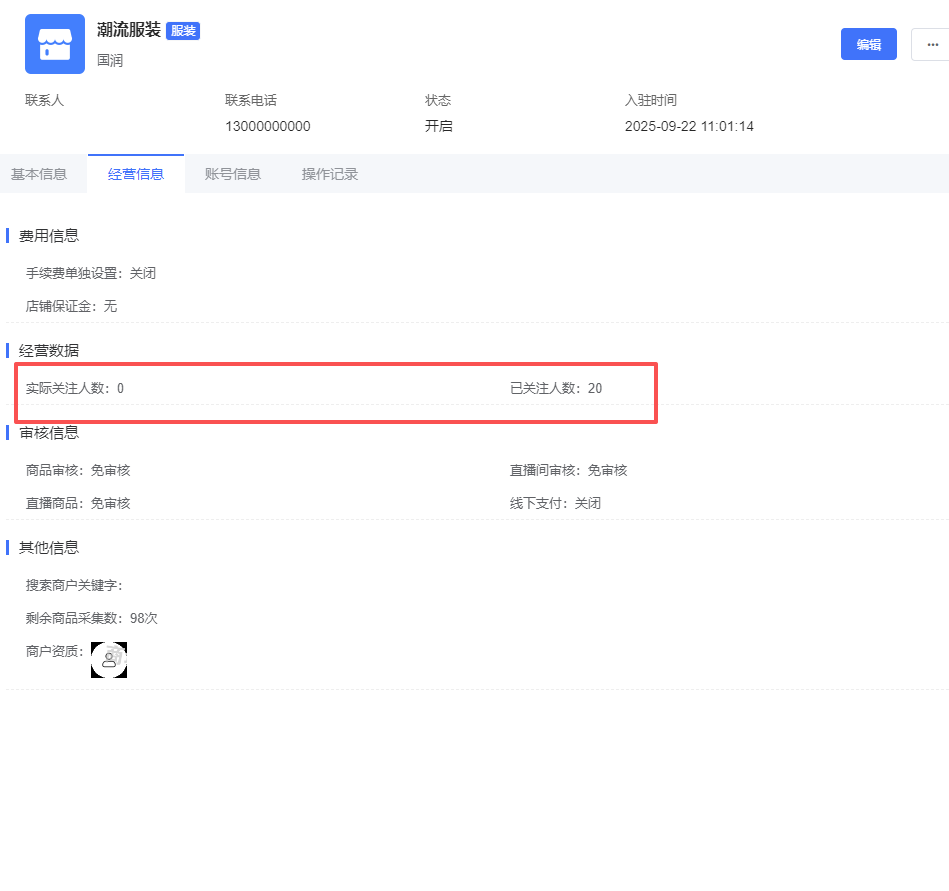Open the 账号信息 tab
The image size is (949, 891).
click(233, 174)
